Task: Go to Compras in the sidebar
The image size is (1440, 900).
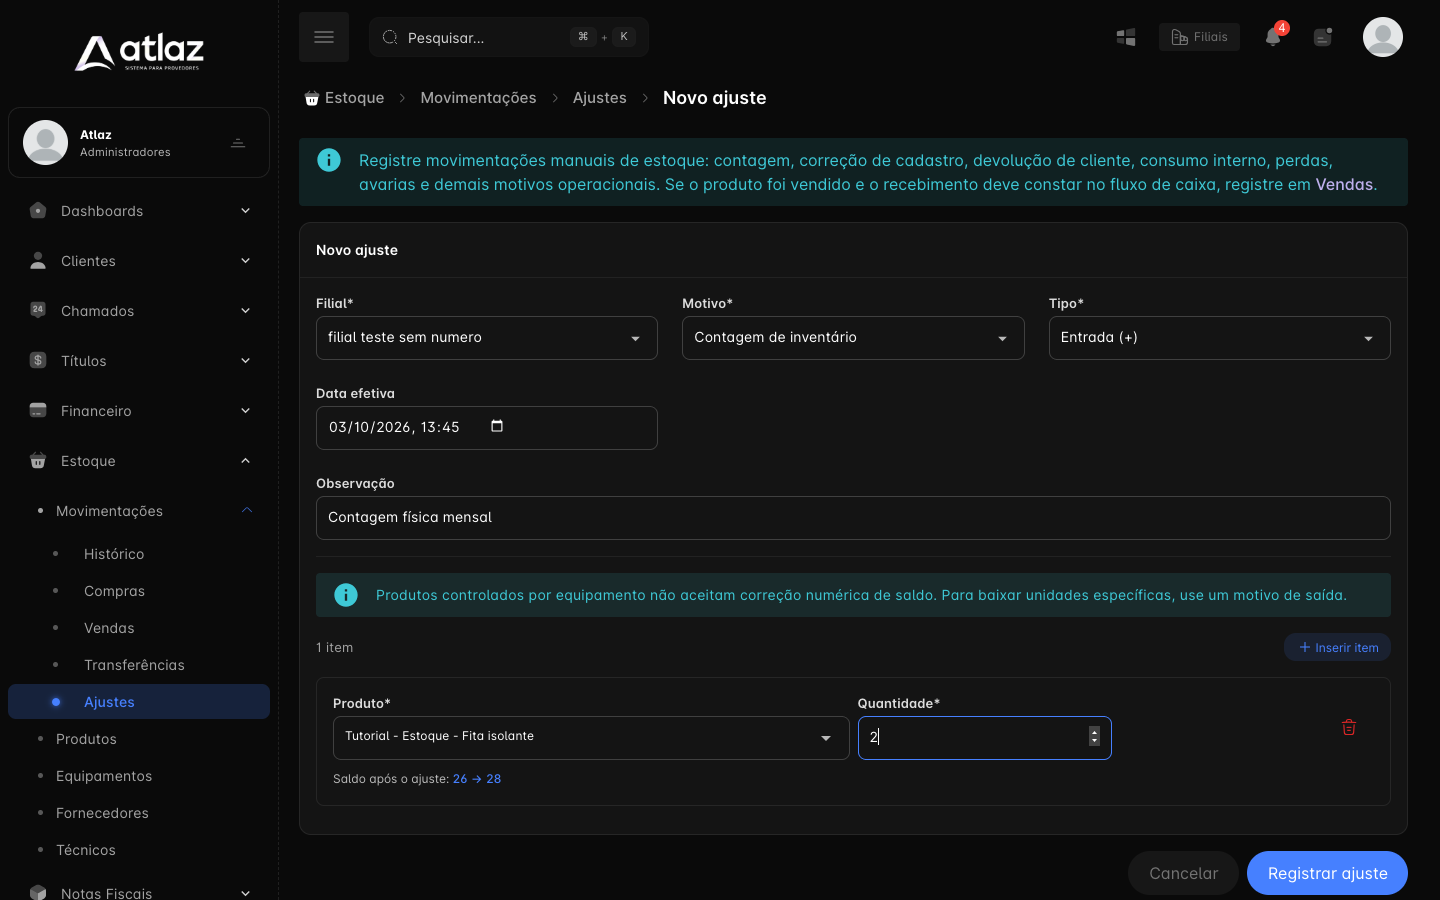Action: [114, 591]
